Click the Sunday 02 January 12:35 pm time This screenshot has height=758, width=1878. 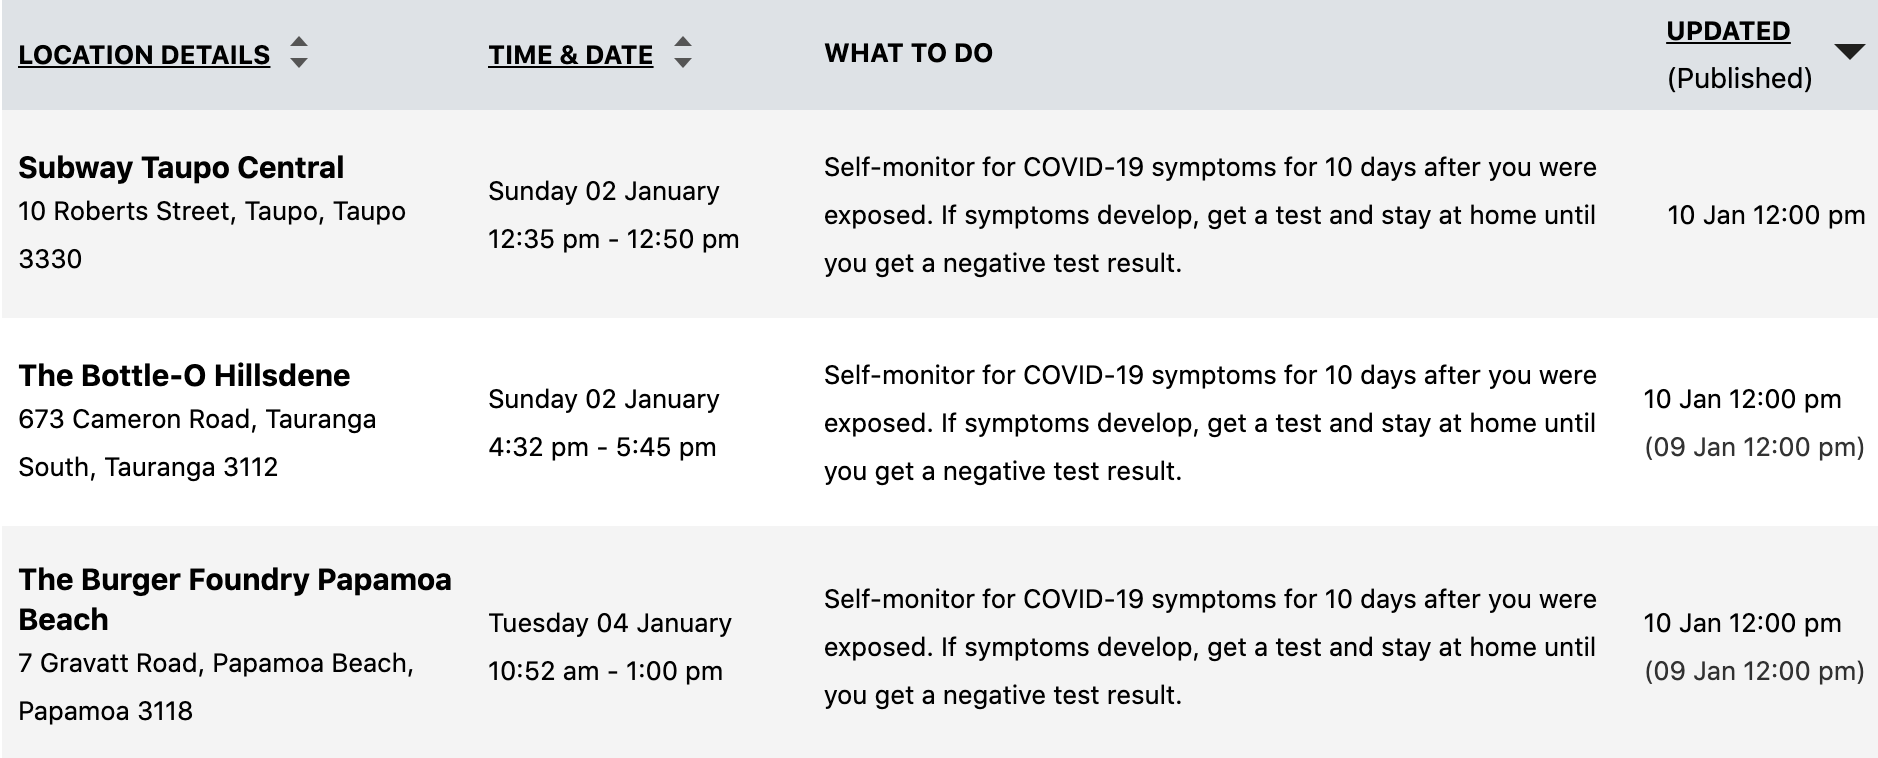point(614,215)
